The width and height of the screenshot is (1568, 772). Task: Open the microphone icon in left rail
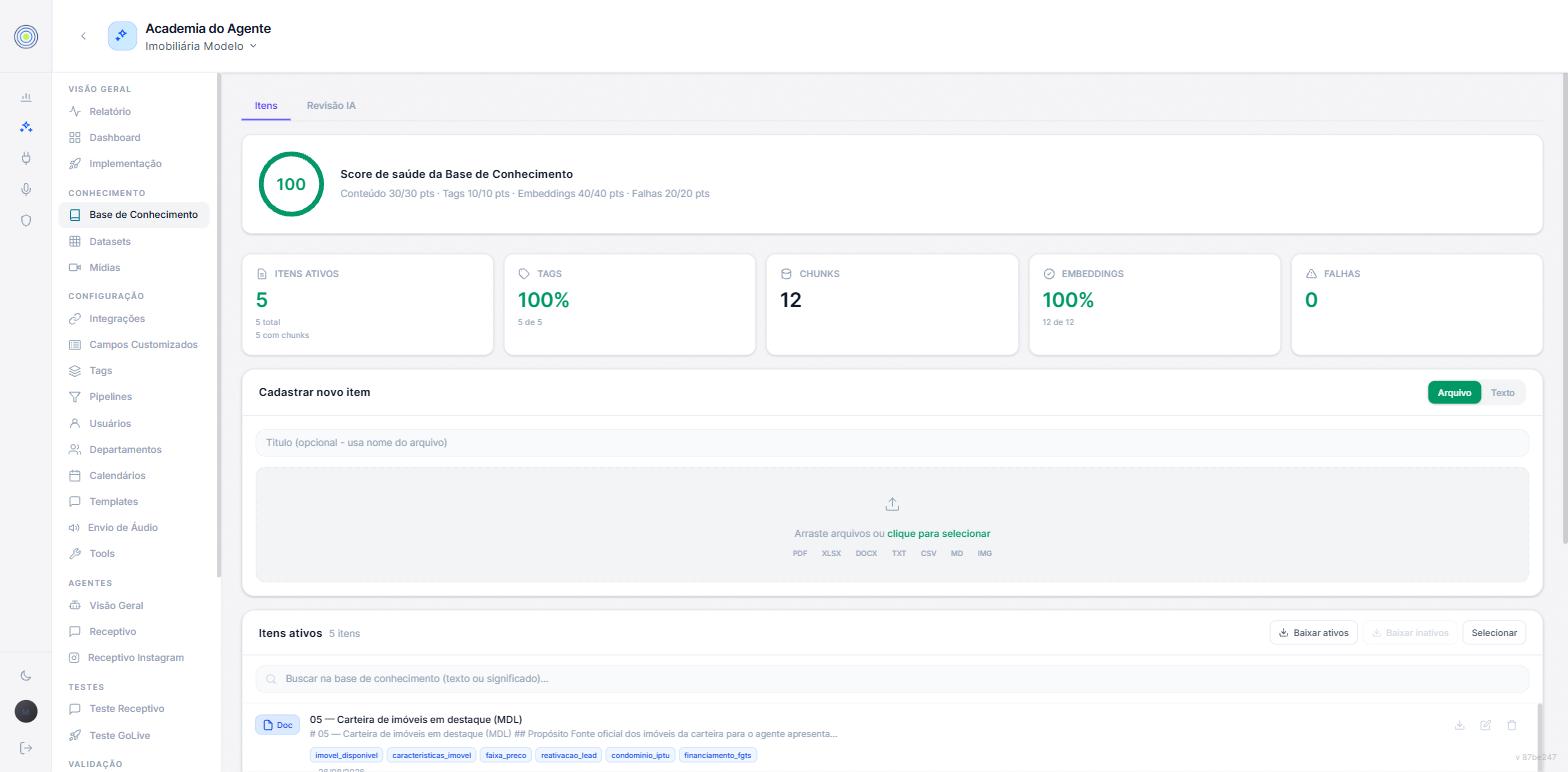click(26, 189)
